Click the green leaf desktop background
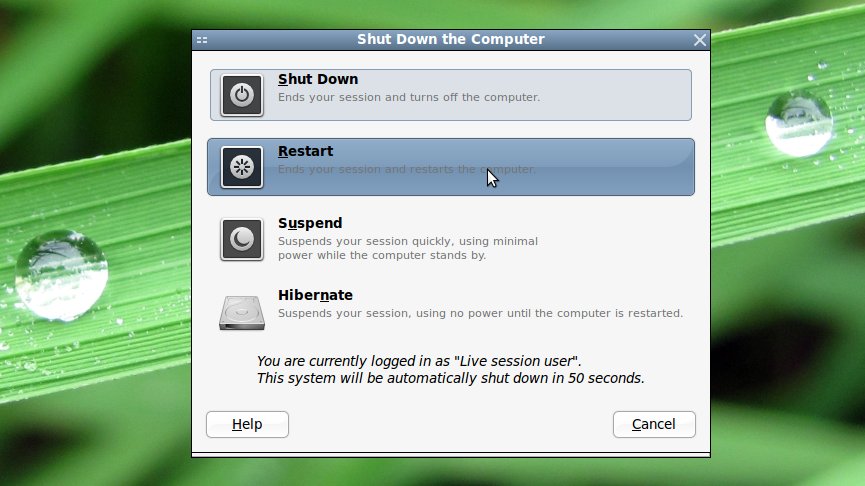This screenshot has height=486, width=865. click(x=94, y=165)
